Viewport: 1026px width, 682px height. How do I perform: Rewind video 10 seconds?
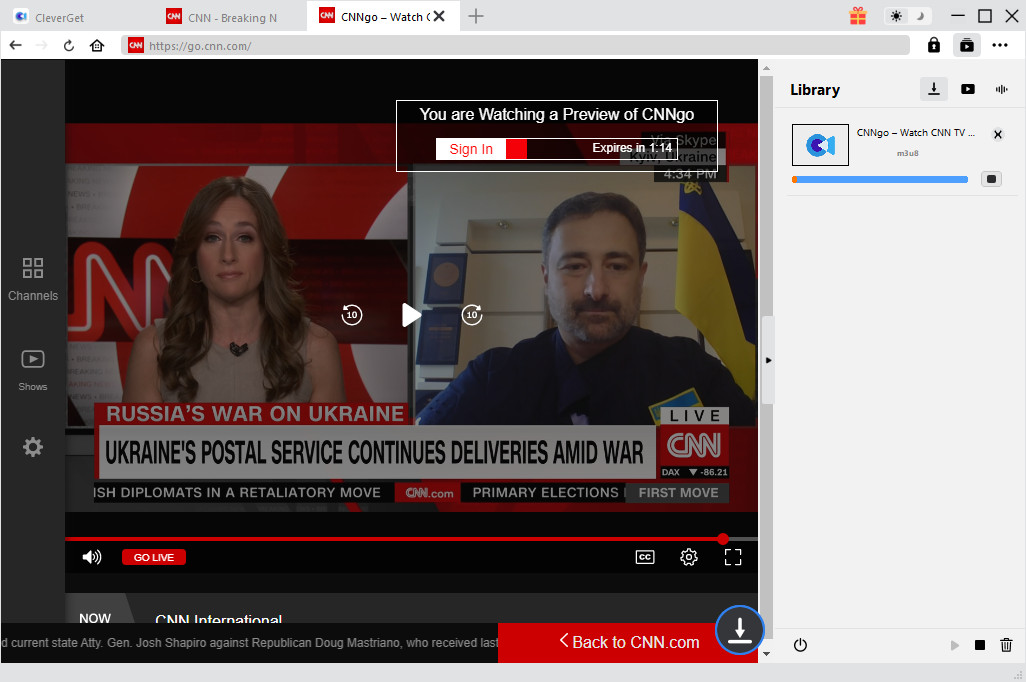coord(351,315)
